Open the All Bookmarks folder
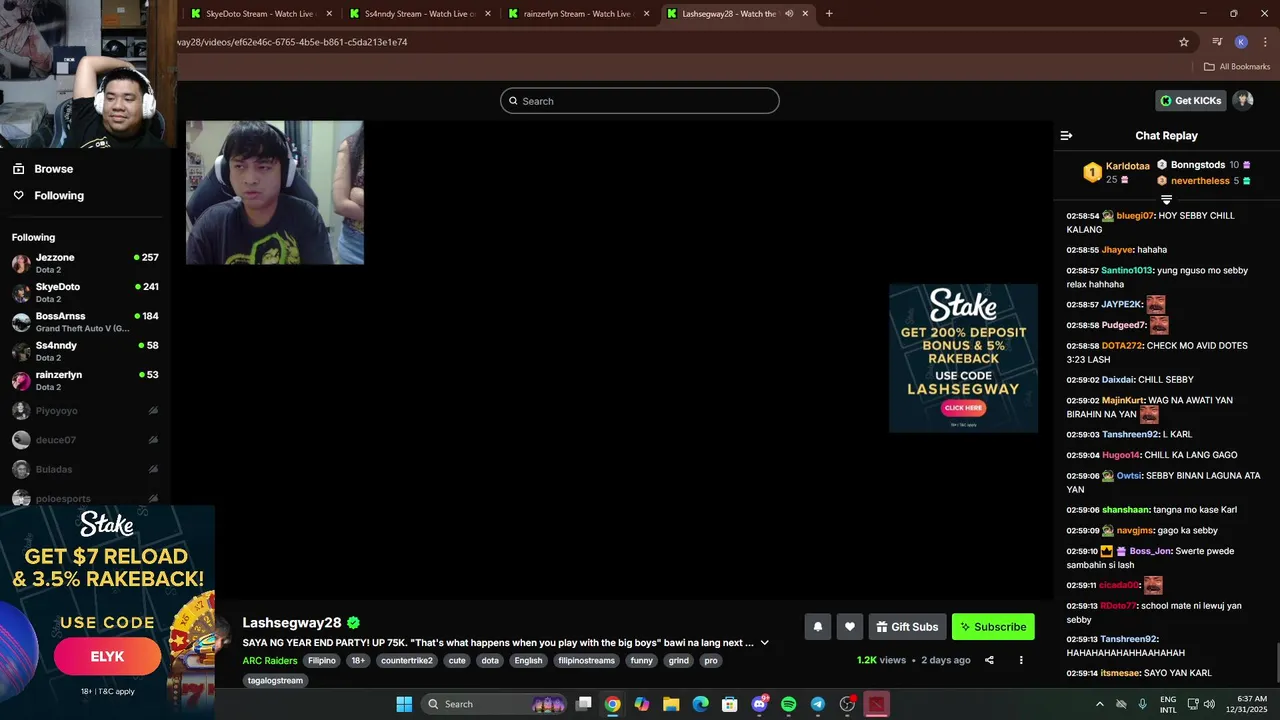The image size is (1280, 720). [1237, 67]
